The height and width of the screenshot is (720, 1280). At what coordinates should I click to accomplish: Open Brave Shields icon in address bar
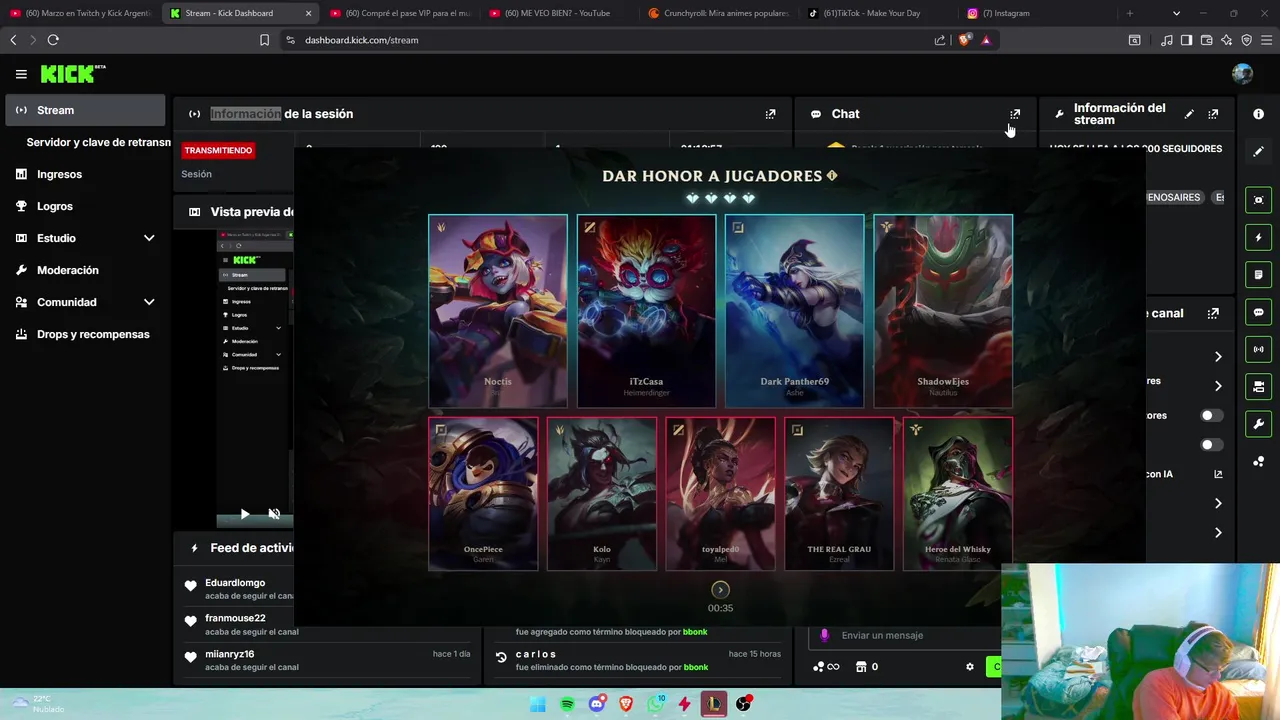[964, 40]
